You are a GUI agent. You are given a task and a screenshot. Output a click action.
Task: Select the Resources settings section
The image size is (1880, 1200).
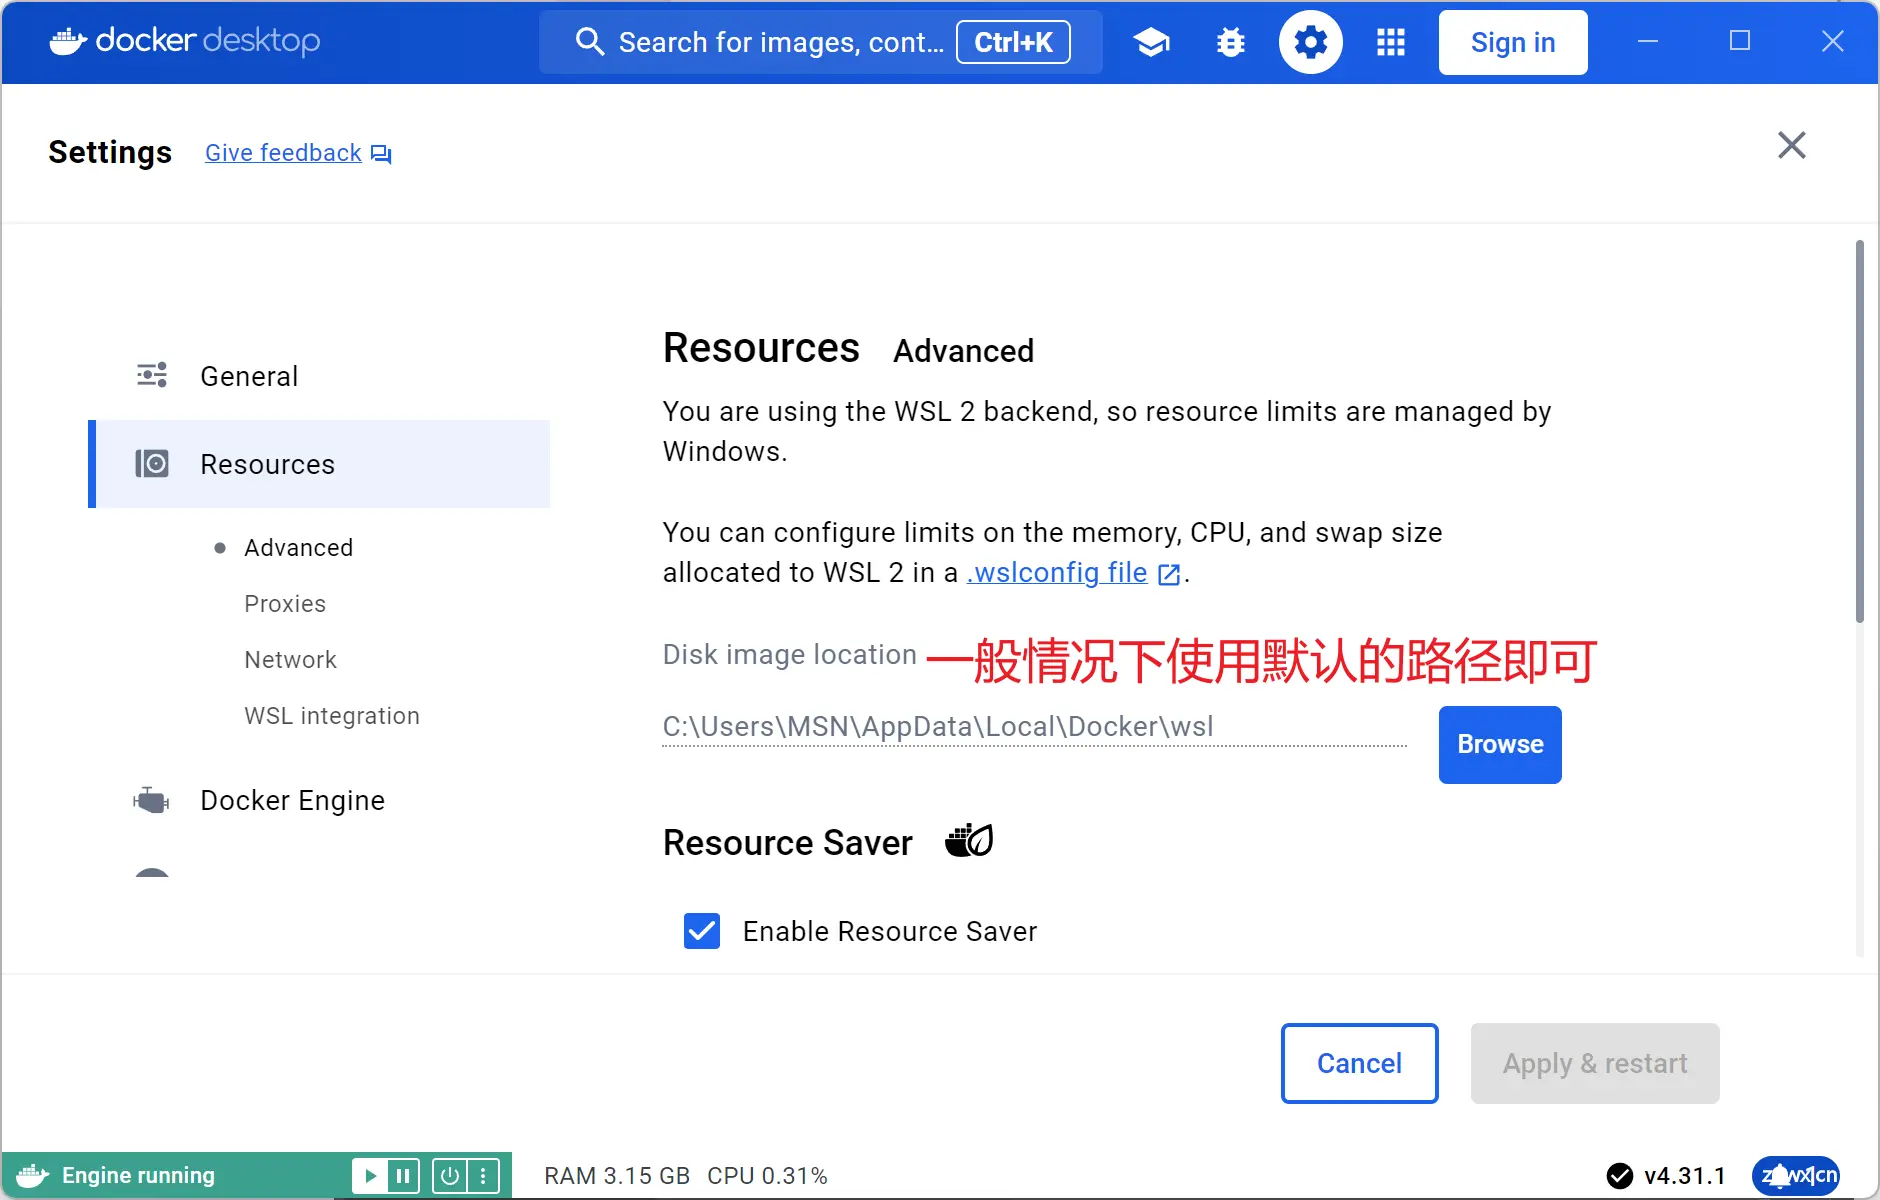(x=319, y=464)
